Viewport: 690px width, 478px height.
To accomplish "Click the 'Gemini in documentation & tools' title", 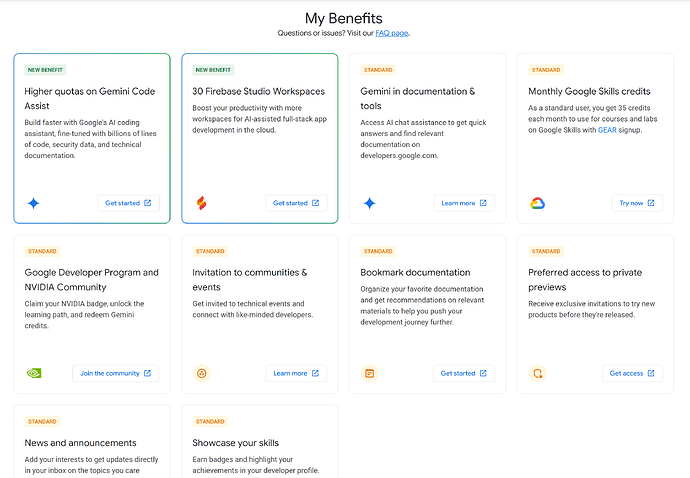I will click(x=418, y=99).
